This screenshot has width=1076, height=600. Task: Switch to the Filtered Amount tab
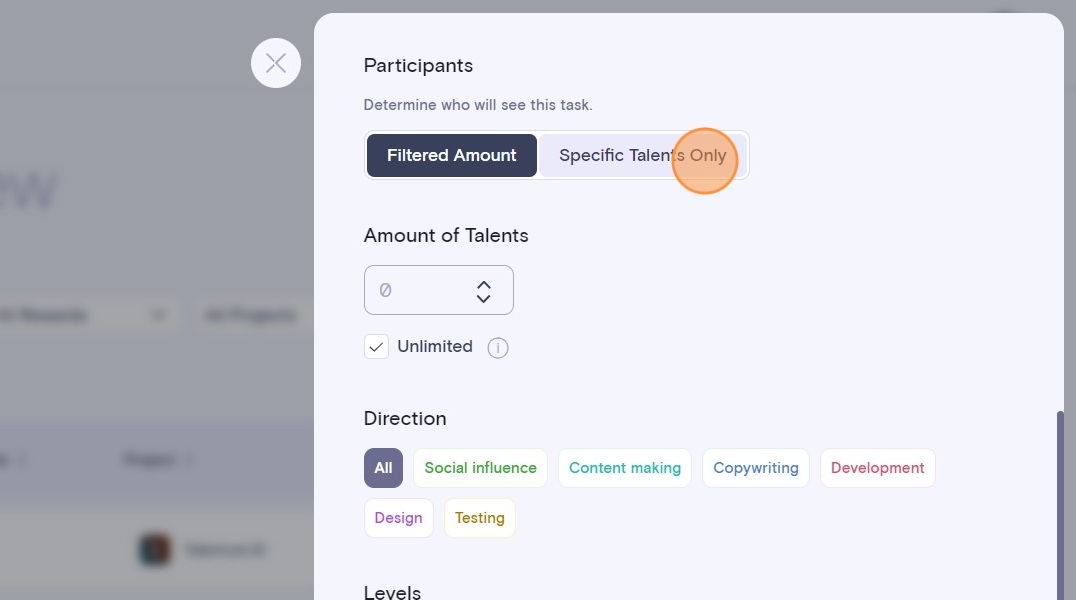(x=452, y=156)
